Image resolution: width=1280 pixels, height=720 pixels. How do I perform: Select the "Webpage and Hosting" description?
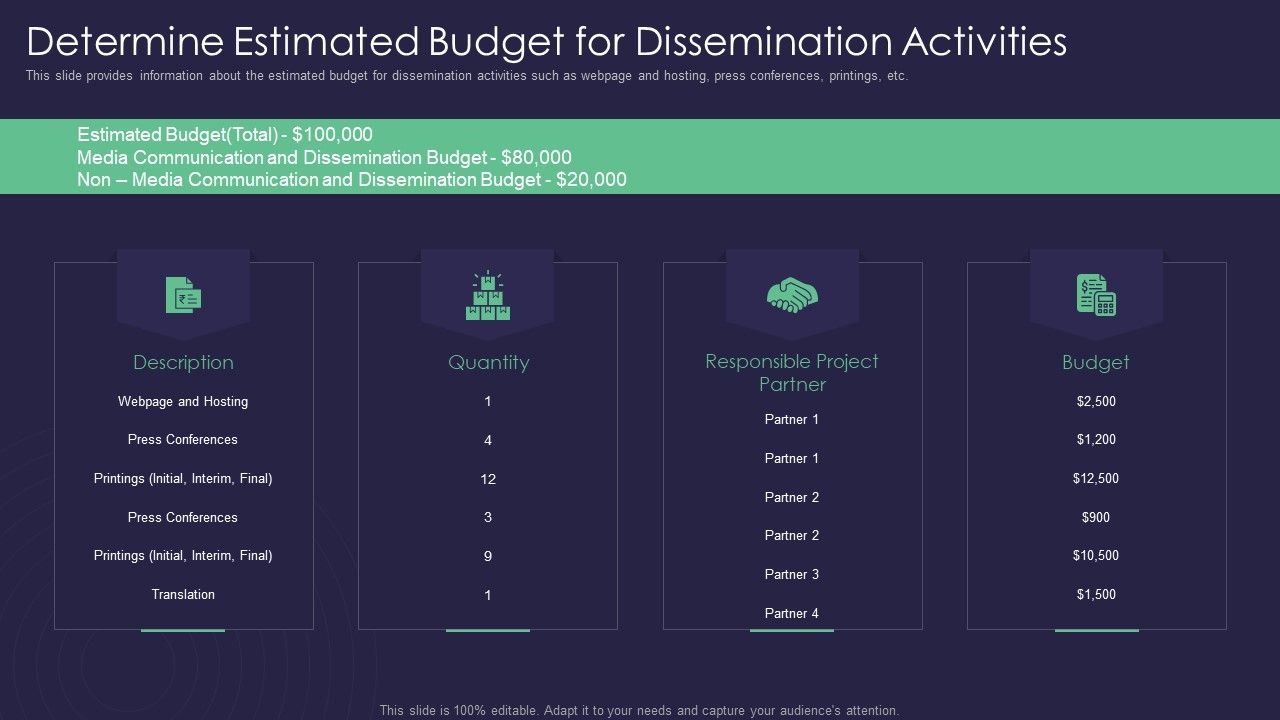coord(183,401)
